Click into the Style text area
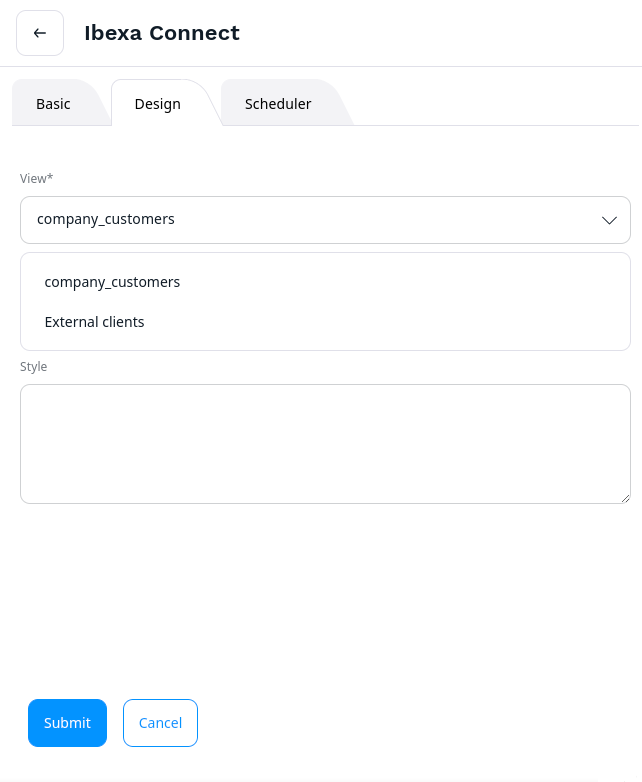The image size is (642, 782). click(x=325, y=443)
